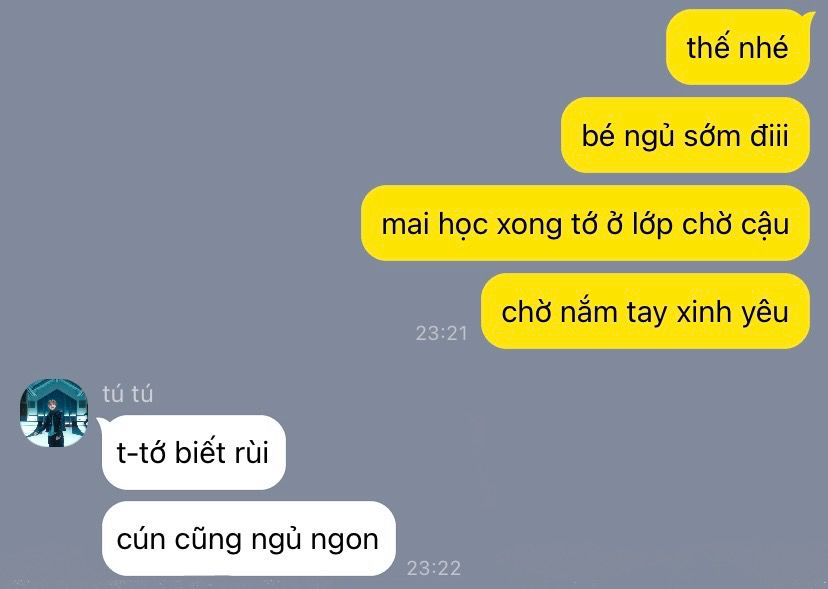Select the yellow "thế nhé" message bubble
This screenshot has height=589, width=828.
click(x=738, y=47)
